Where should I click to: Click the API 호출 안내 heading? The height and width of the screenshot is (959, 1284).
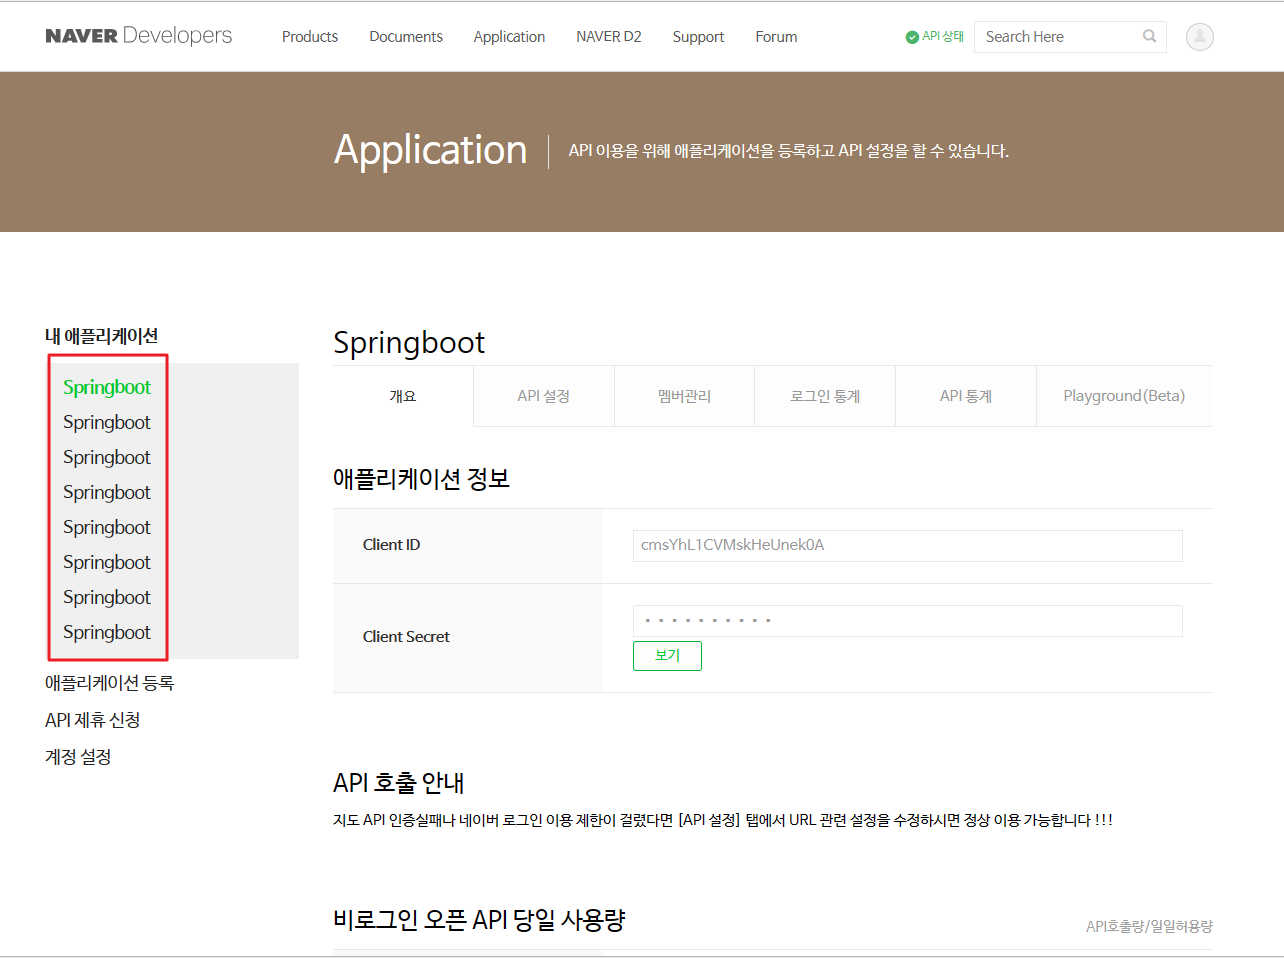(x=398, y=783)
